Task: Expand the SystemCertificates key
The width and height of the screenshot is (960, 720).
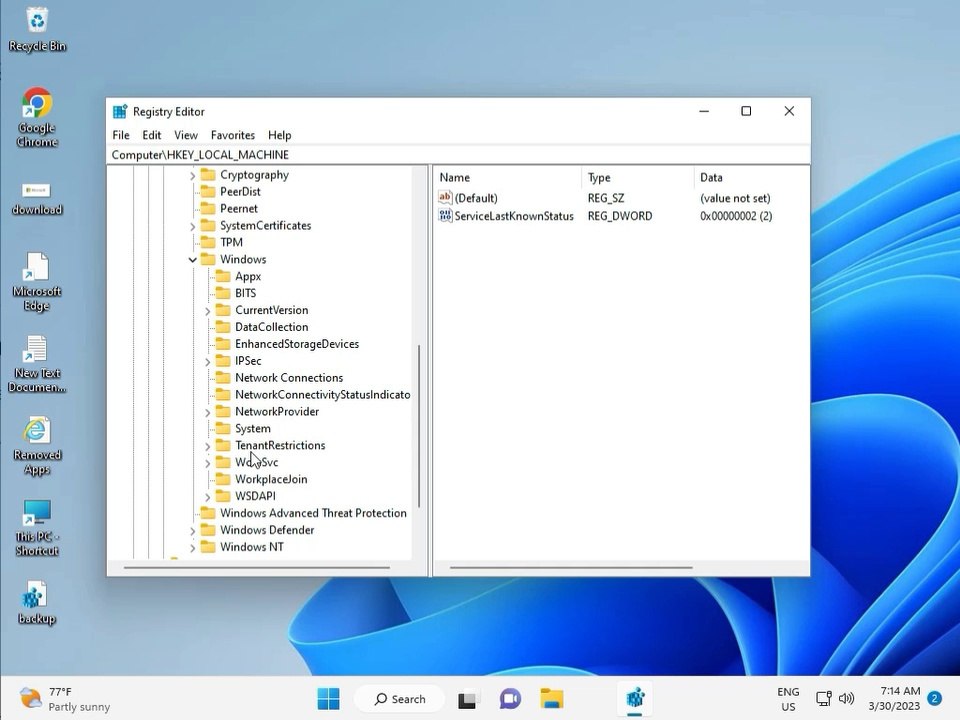Action: [x=192, y=227]
